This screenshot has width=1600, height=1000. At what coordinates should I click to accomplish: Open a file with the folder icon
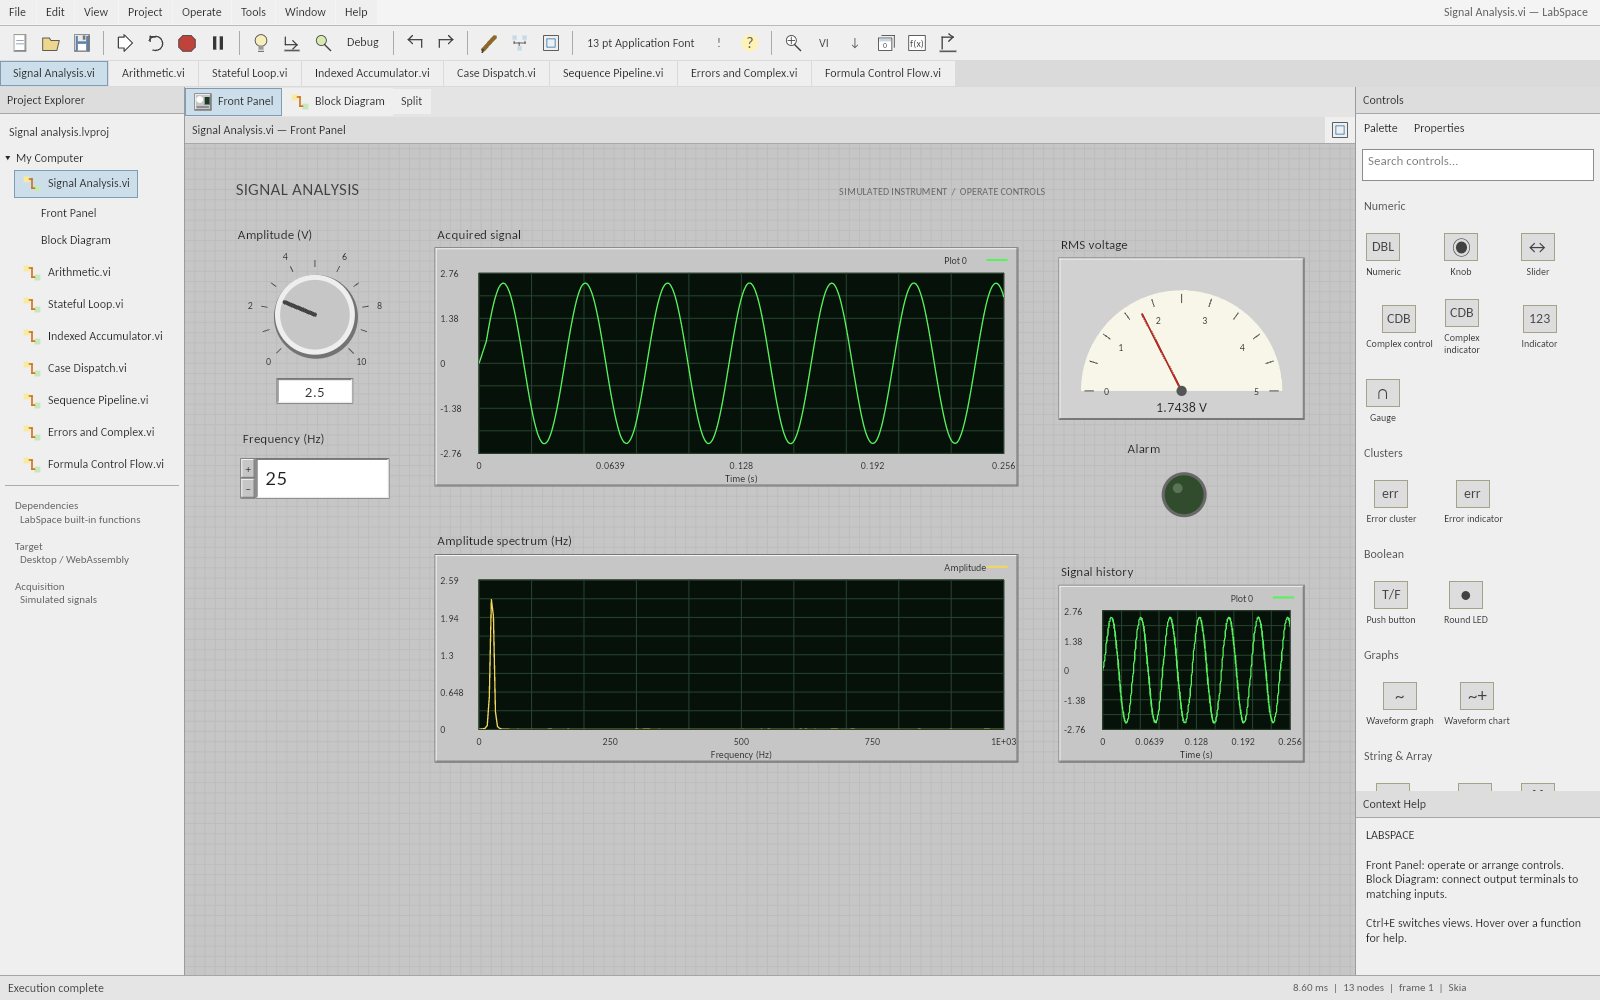pos(50,43)
